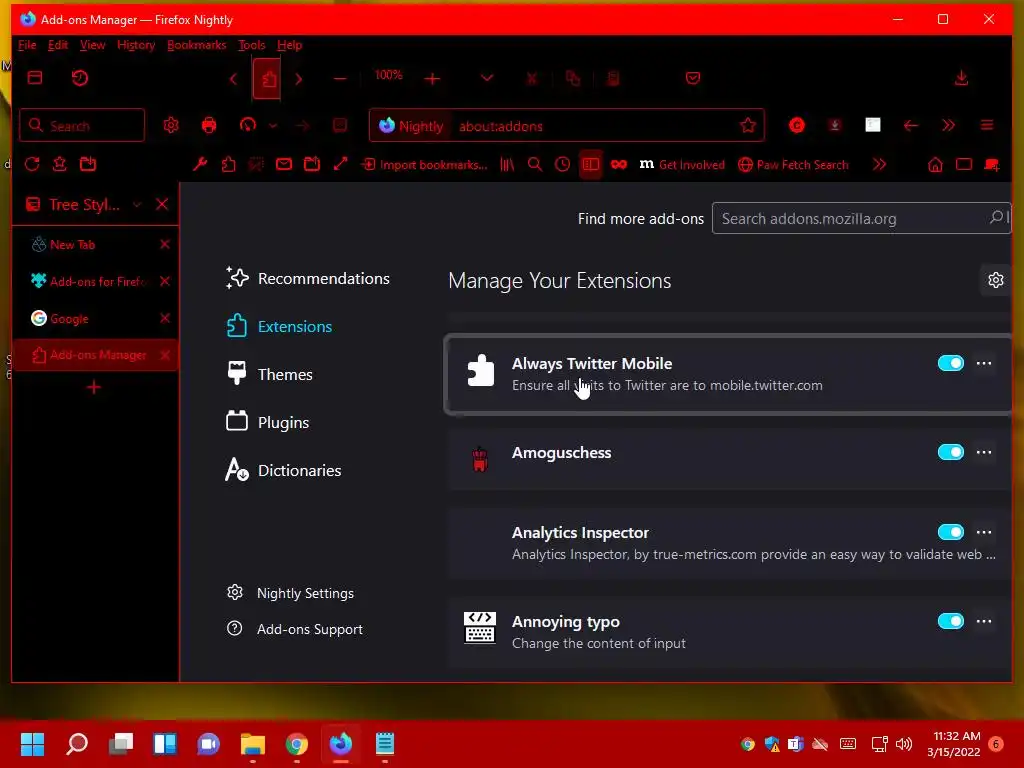Click the Tools for all add-ons gear

tap(995, 280)
